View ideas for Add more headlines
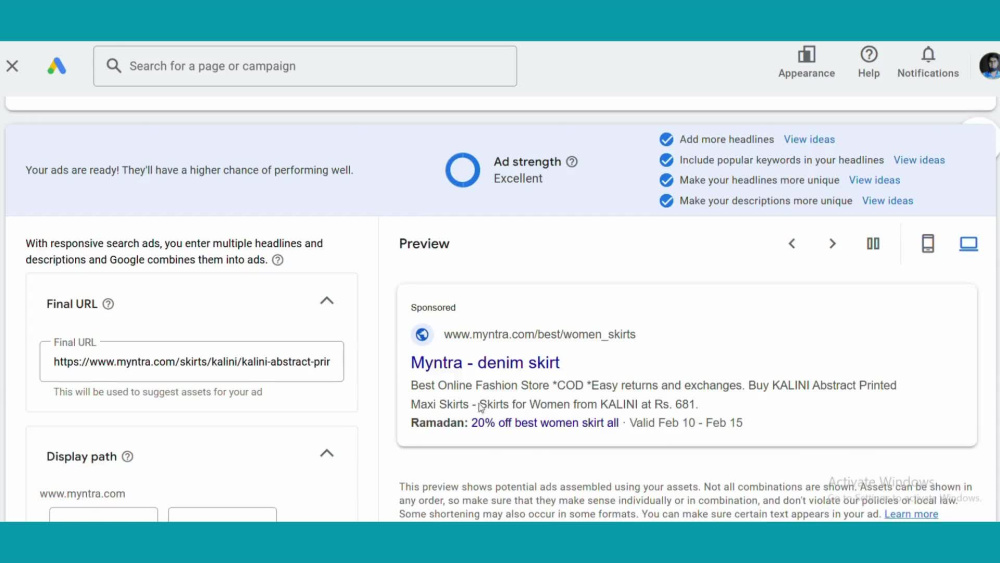This screenshot has width=1000, height=563. pos(809,140)
